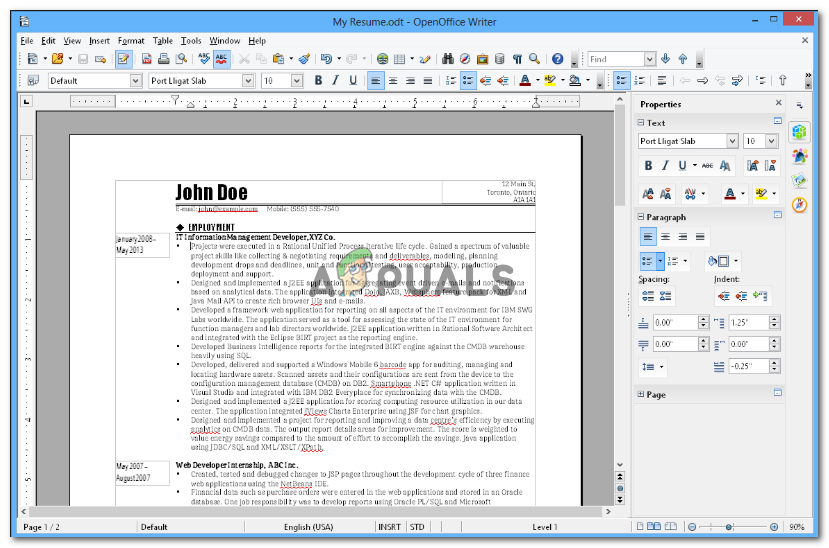Open the sidebar font size dropdown
This screenshot has width=829, height=548.
click(x=771, y=141)
